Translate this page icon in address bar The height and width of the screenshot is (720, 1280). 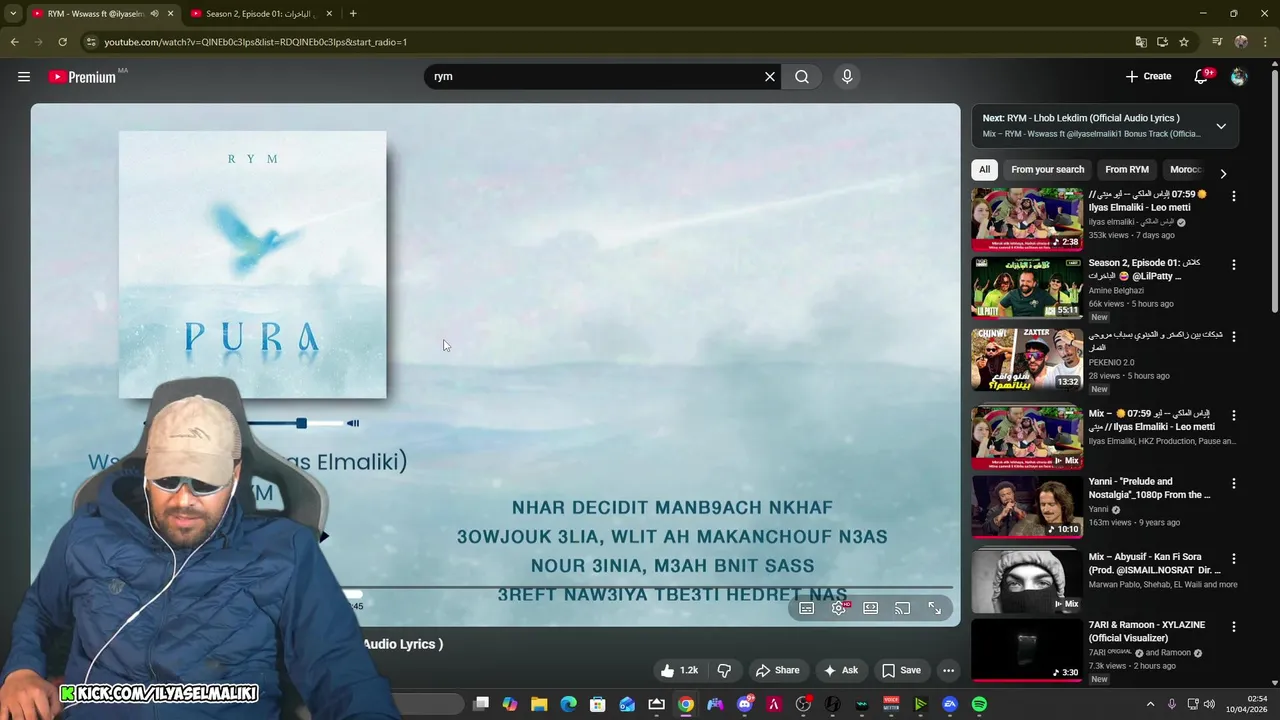pos(1141,42)
